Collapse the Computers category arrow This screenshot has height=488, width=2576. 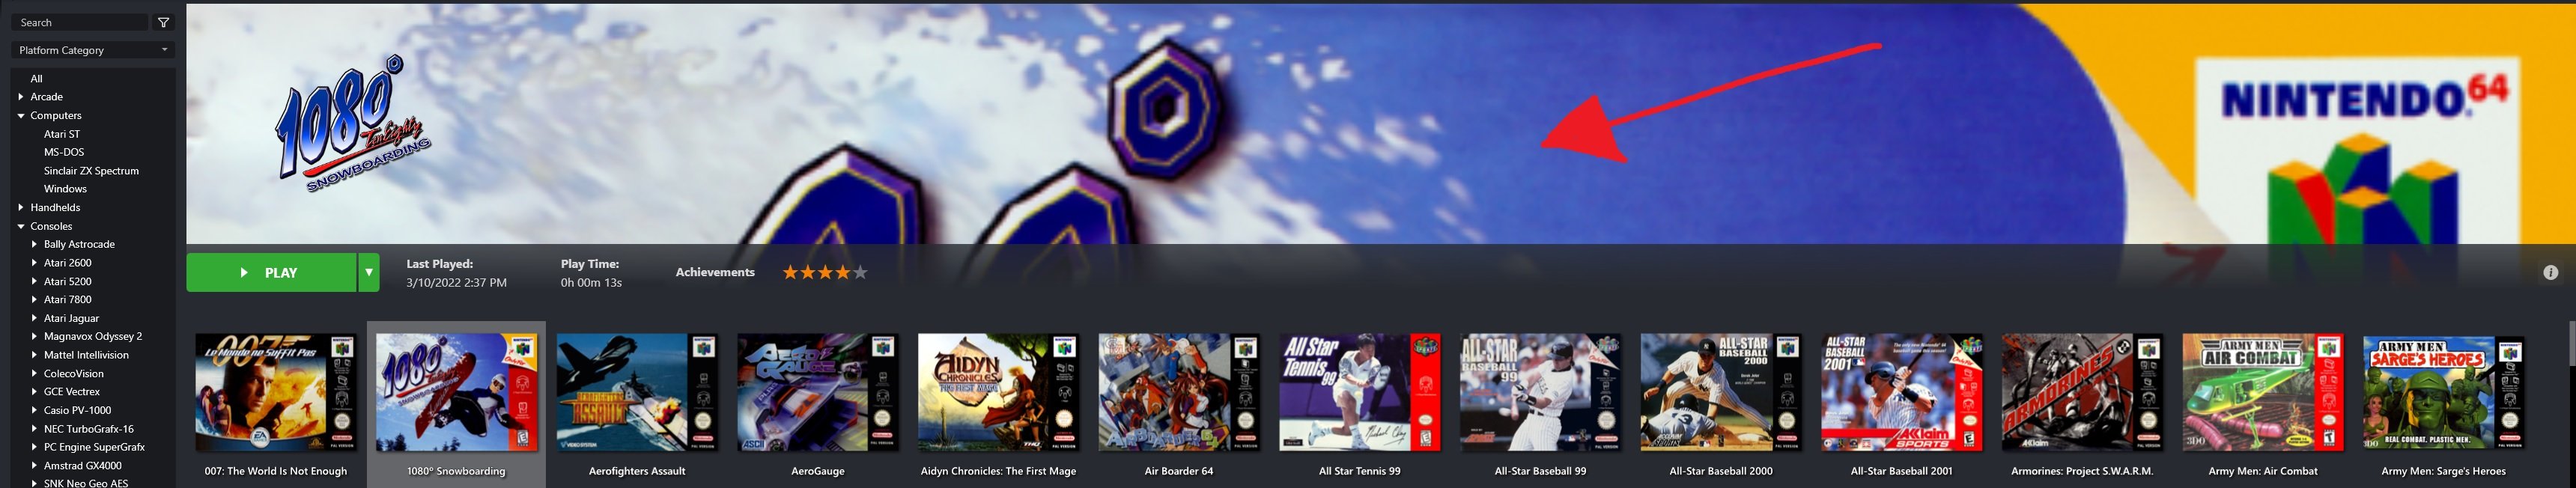coord(21,115)
